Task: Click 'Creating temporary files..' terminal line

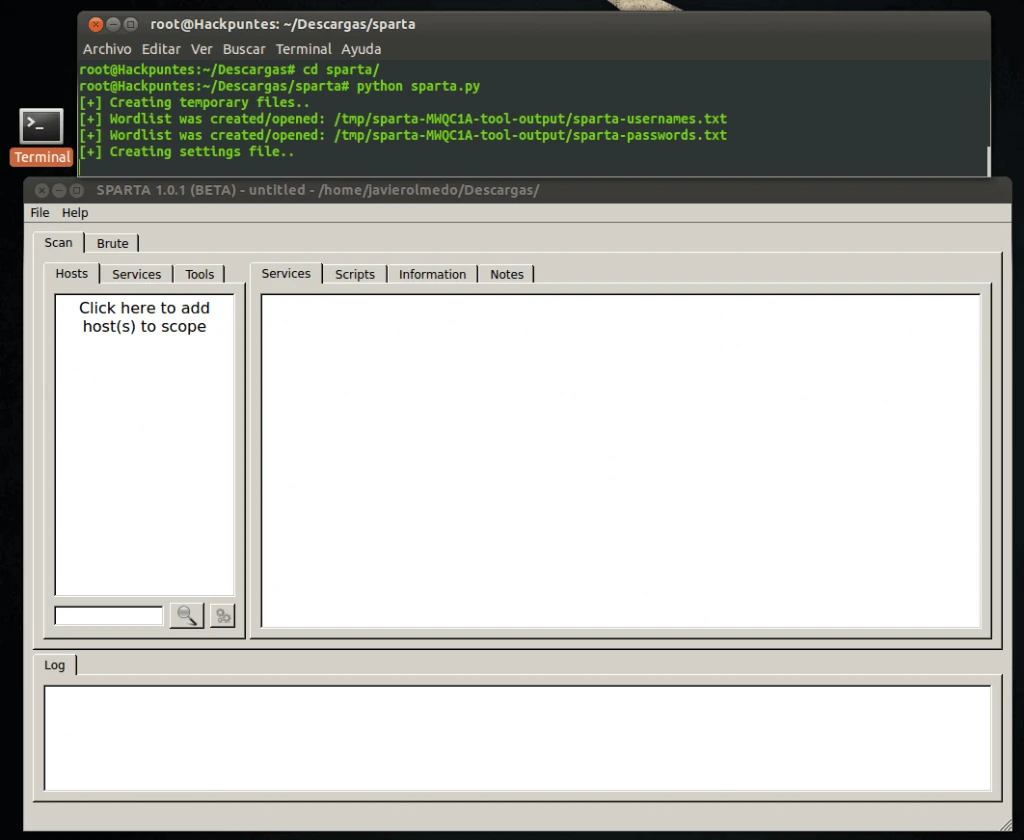Action: pos(195,103)
